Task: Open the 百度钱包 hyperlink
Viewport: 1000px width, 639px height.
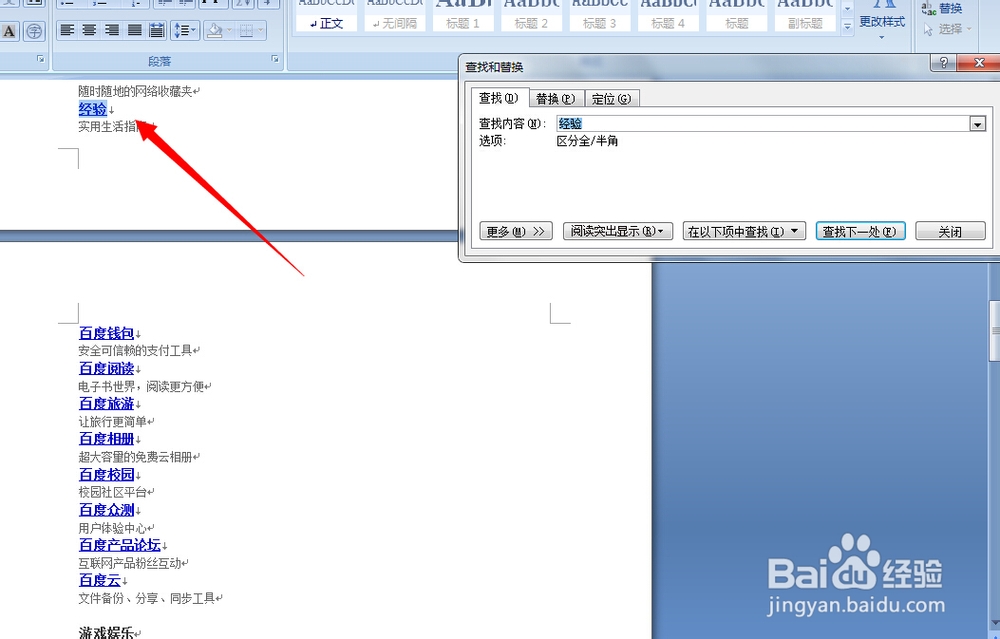Action: [106, 333]
